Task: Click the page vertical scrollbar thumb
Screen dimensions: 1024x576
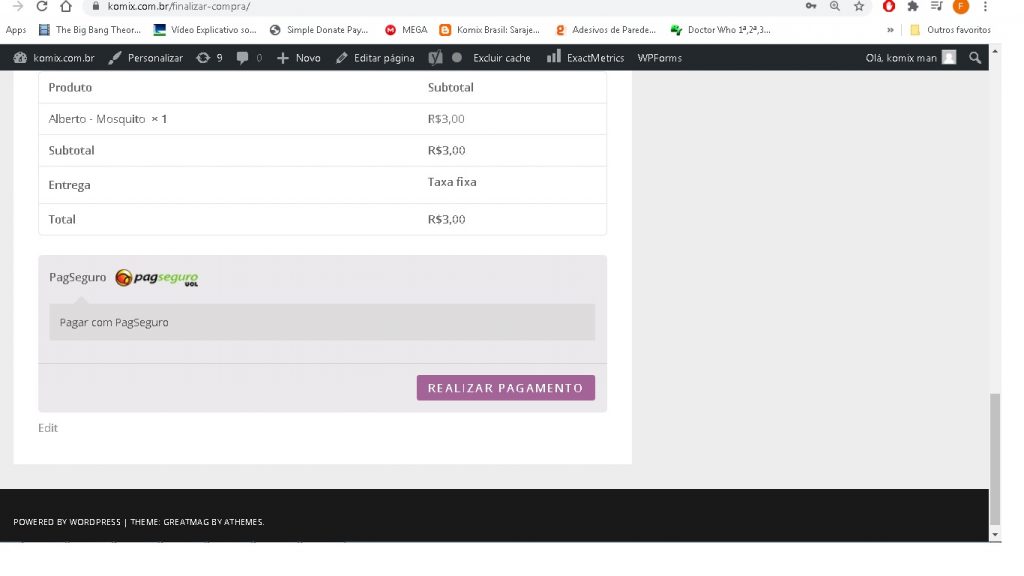Action: (x=994, y=458)
